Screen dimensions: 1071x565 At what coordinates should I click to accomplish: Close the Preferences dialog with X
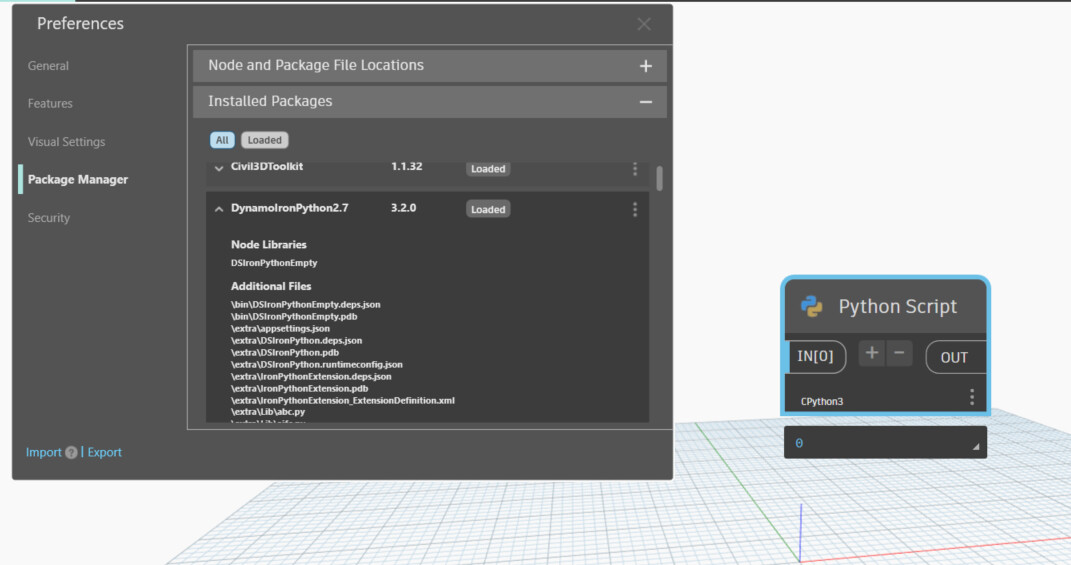pos(644,25)
